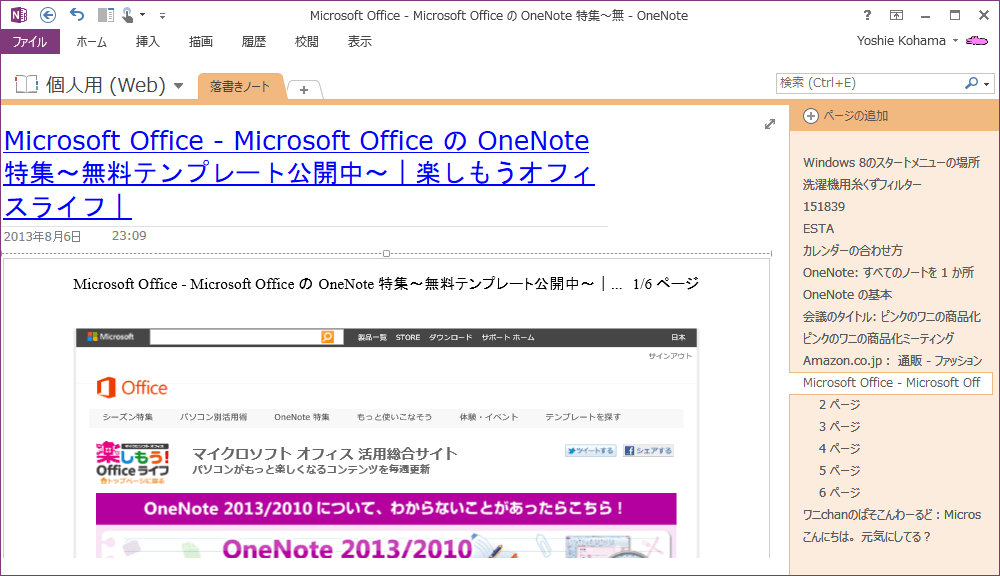Select page Microsoft Office - Microsoft Off
Image resolution: width=1000 pixels, height=576 pixels.
click(891, 383)
